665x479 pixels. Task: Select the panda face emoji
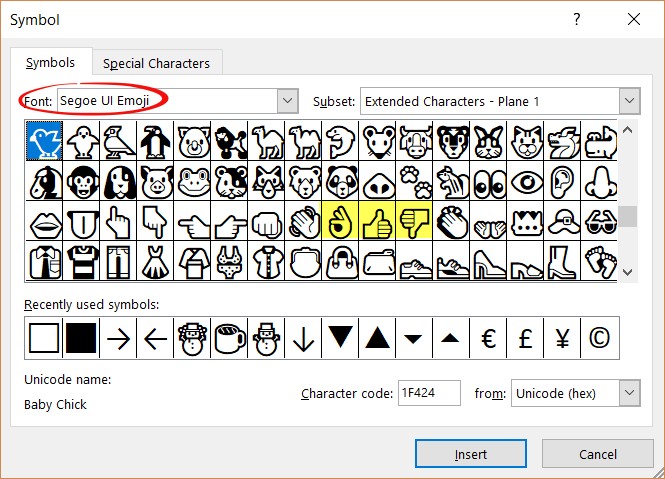(341, 181)
